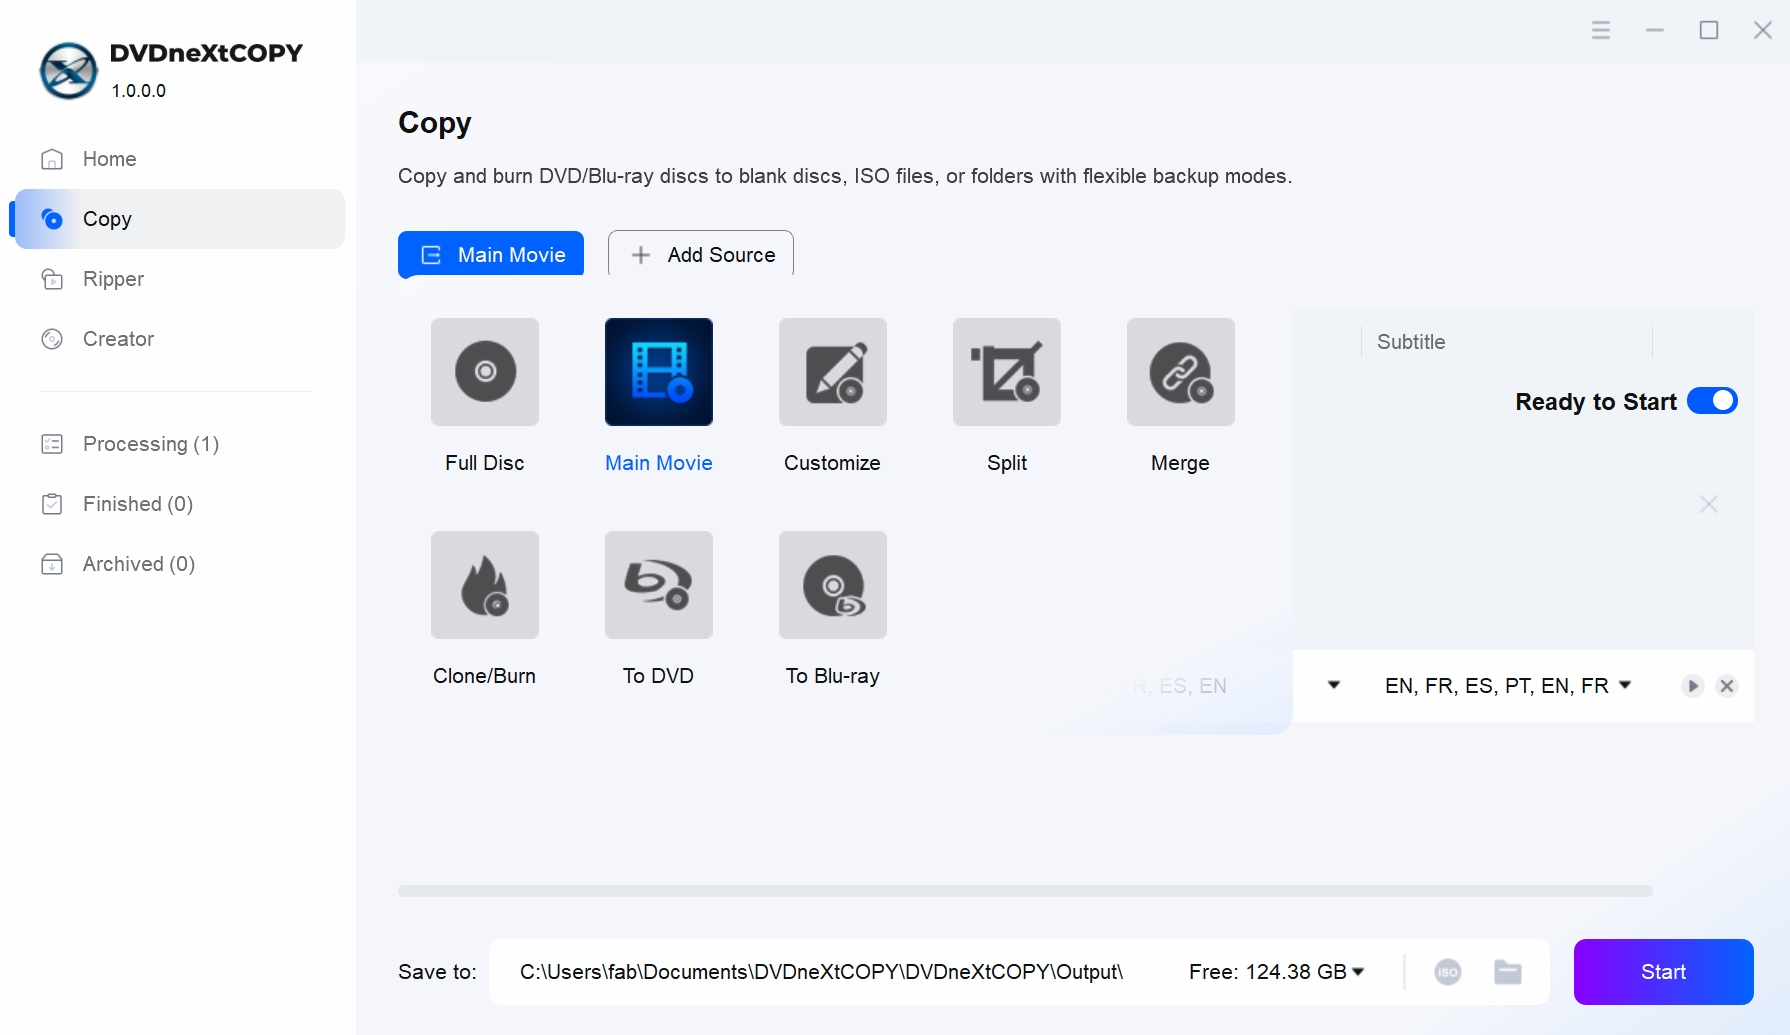Click the Main Movie mode tab button
The width and height of the screenshot is (1790, 1035).
coord(491,255)
